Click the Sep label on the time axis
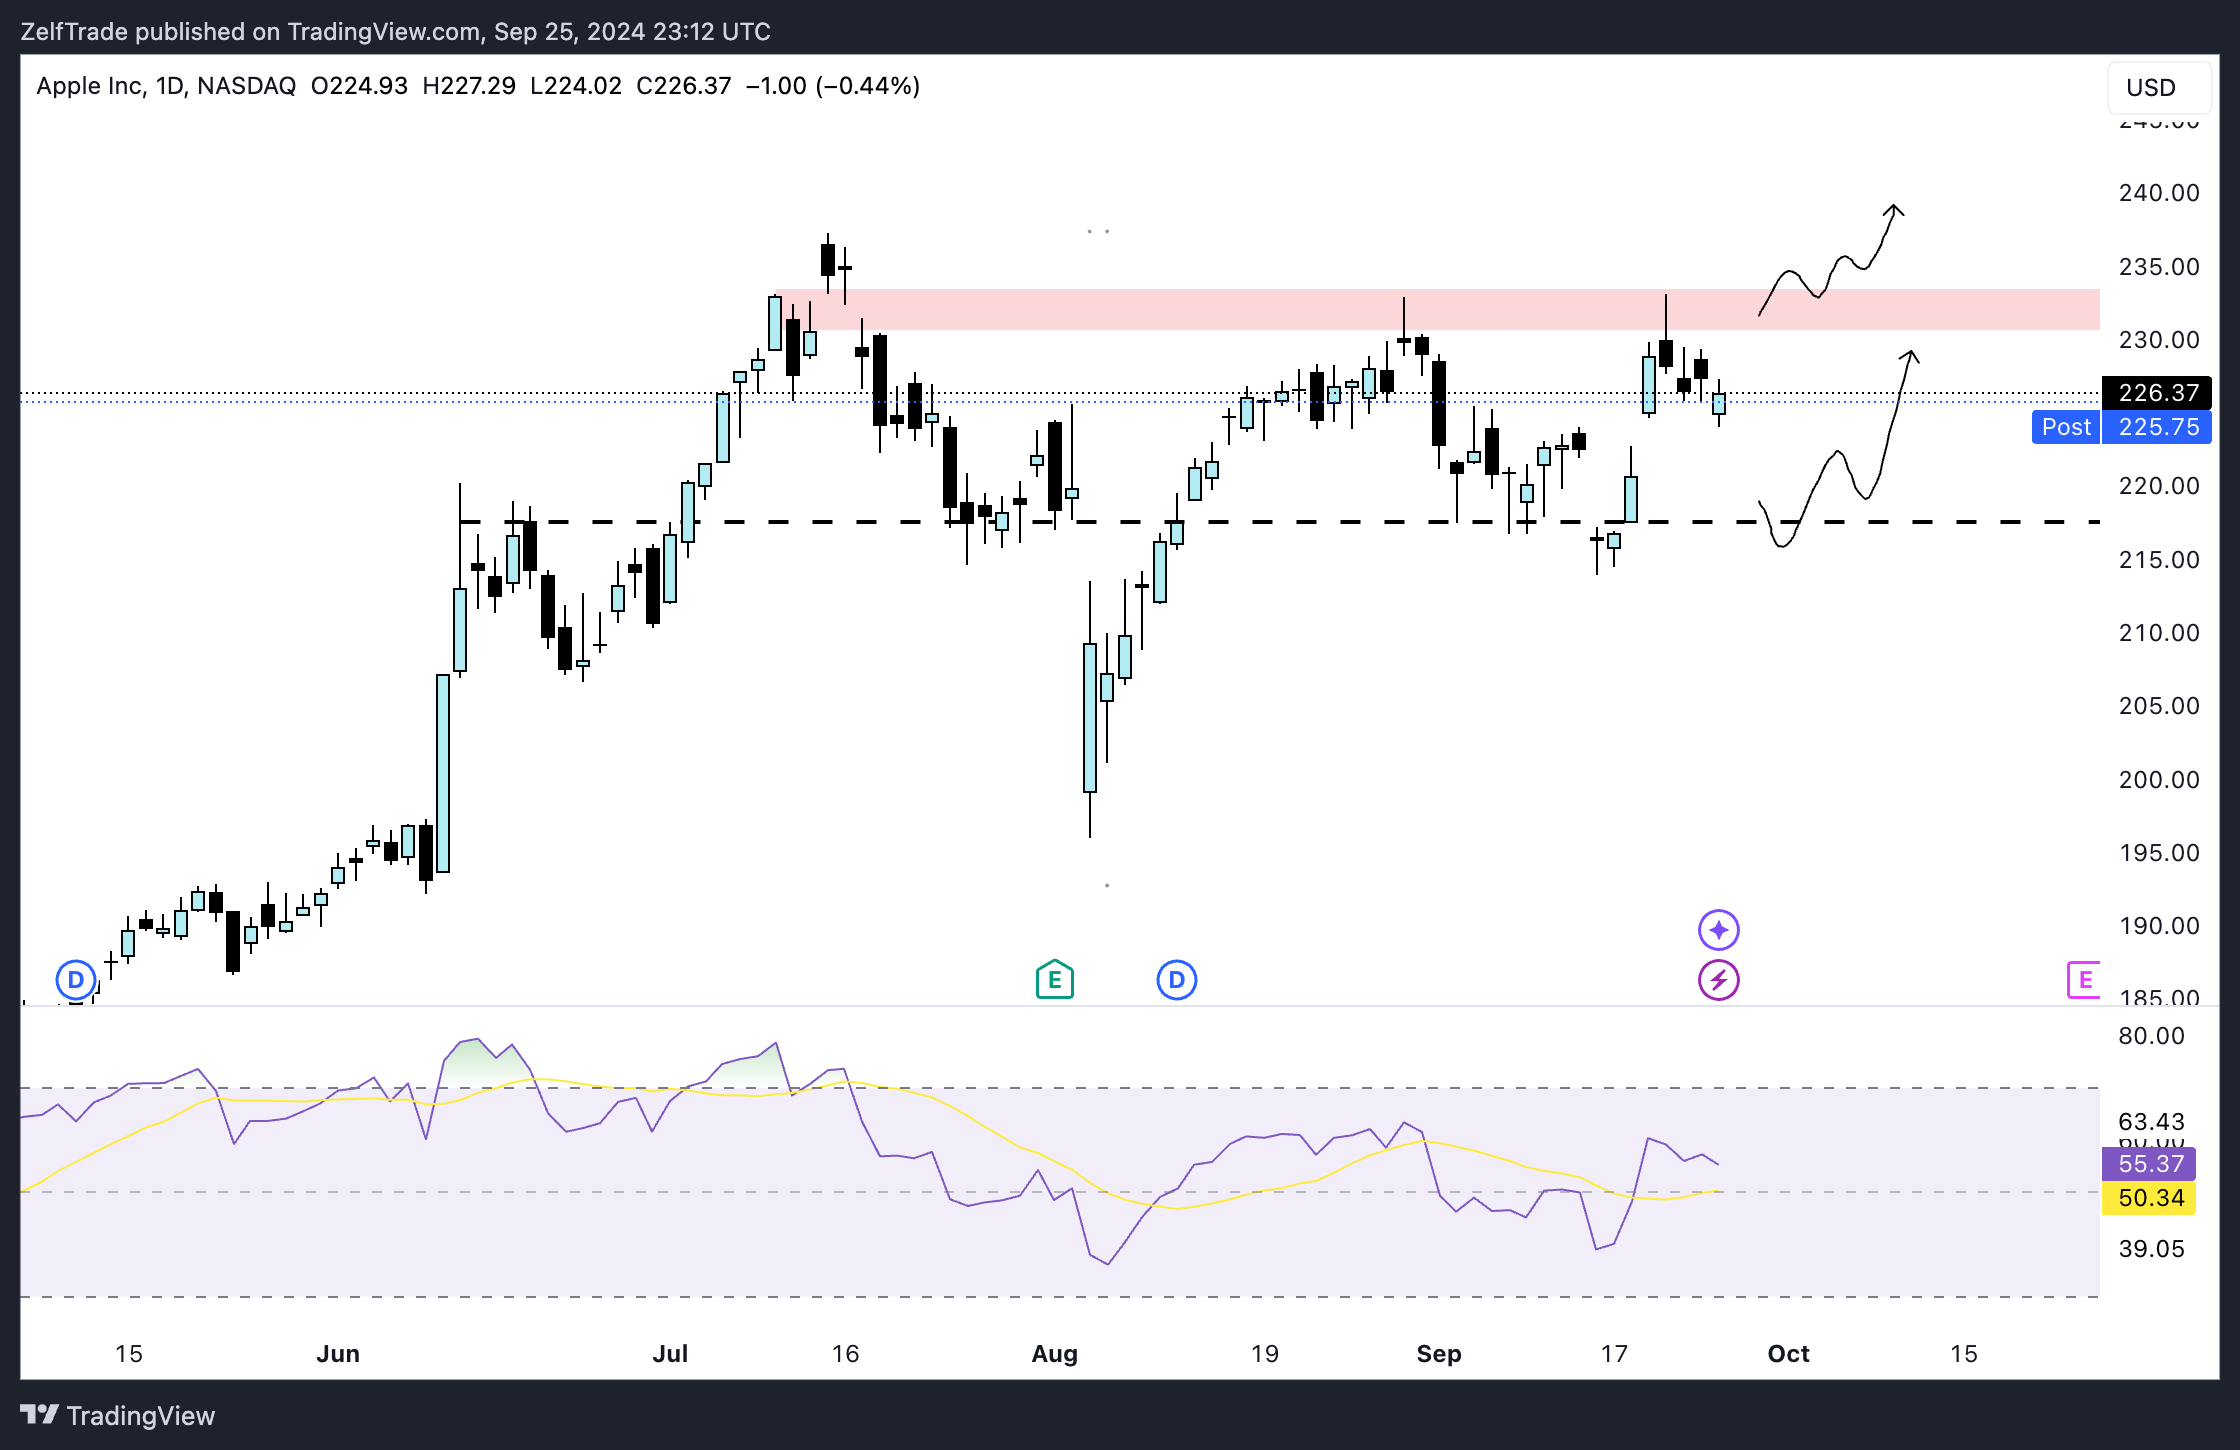Viewport: 2240px width, 1450px height. [1439, 1354]
